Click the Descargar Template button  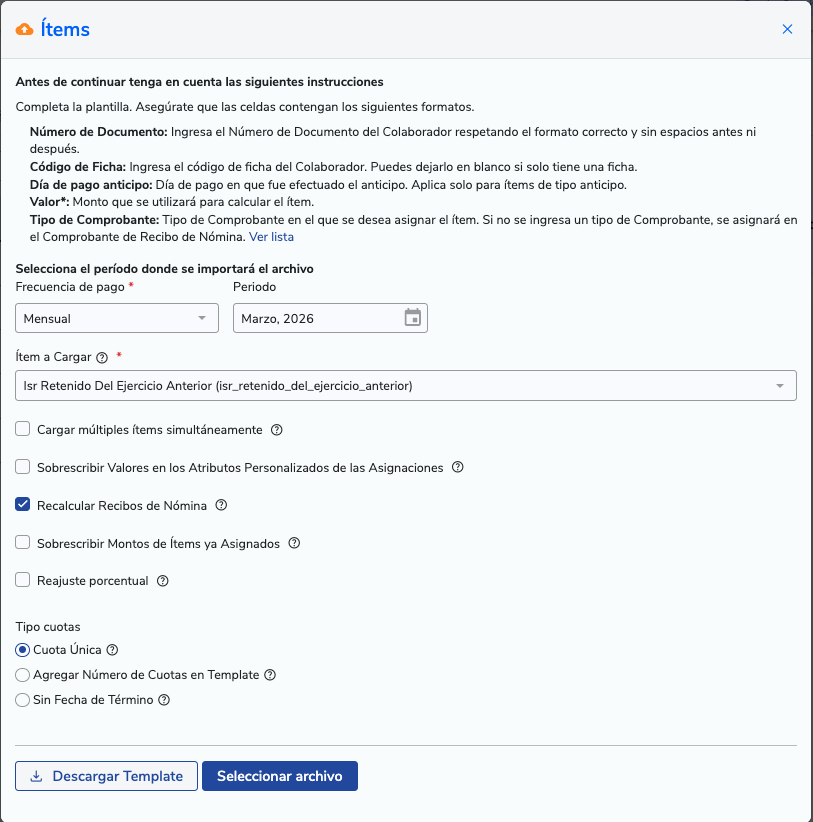coord(106,776)
